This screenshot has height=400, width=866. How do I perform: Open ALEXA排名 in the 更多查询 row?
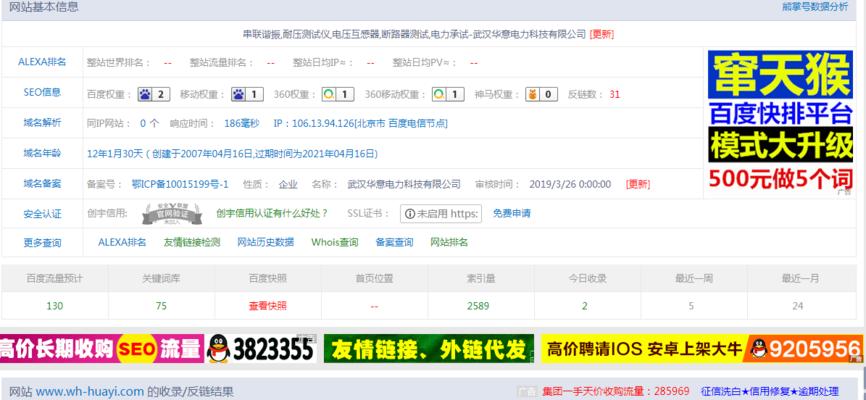[122, 243]
